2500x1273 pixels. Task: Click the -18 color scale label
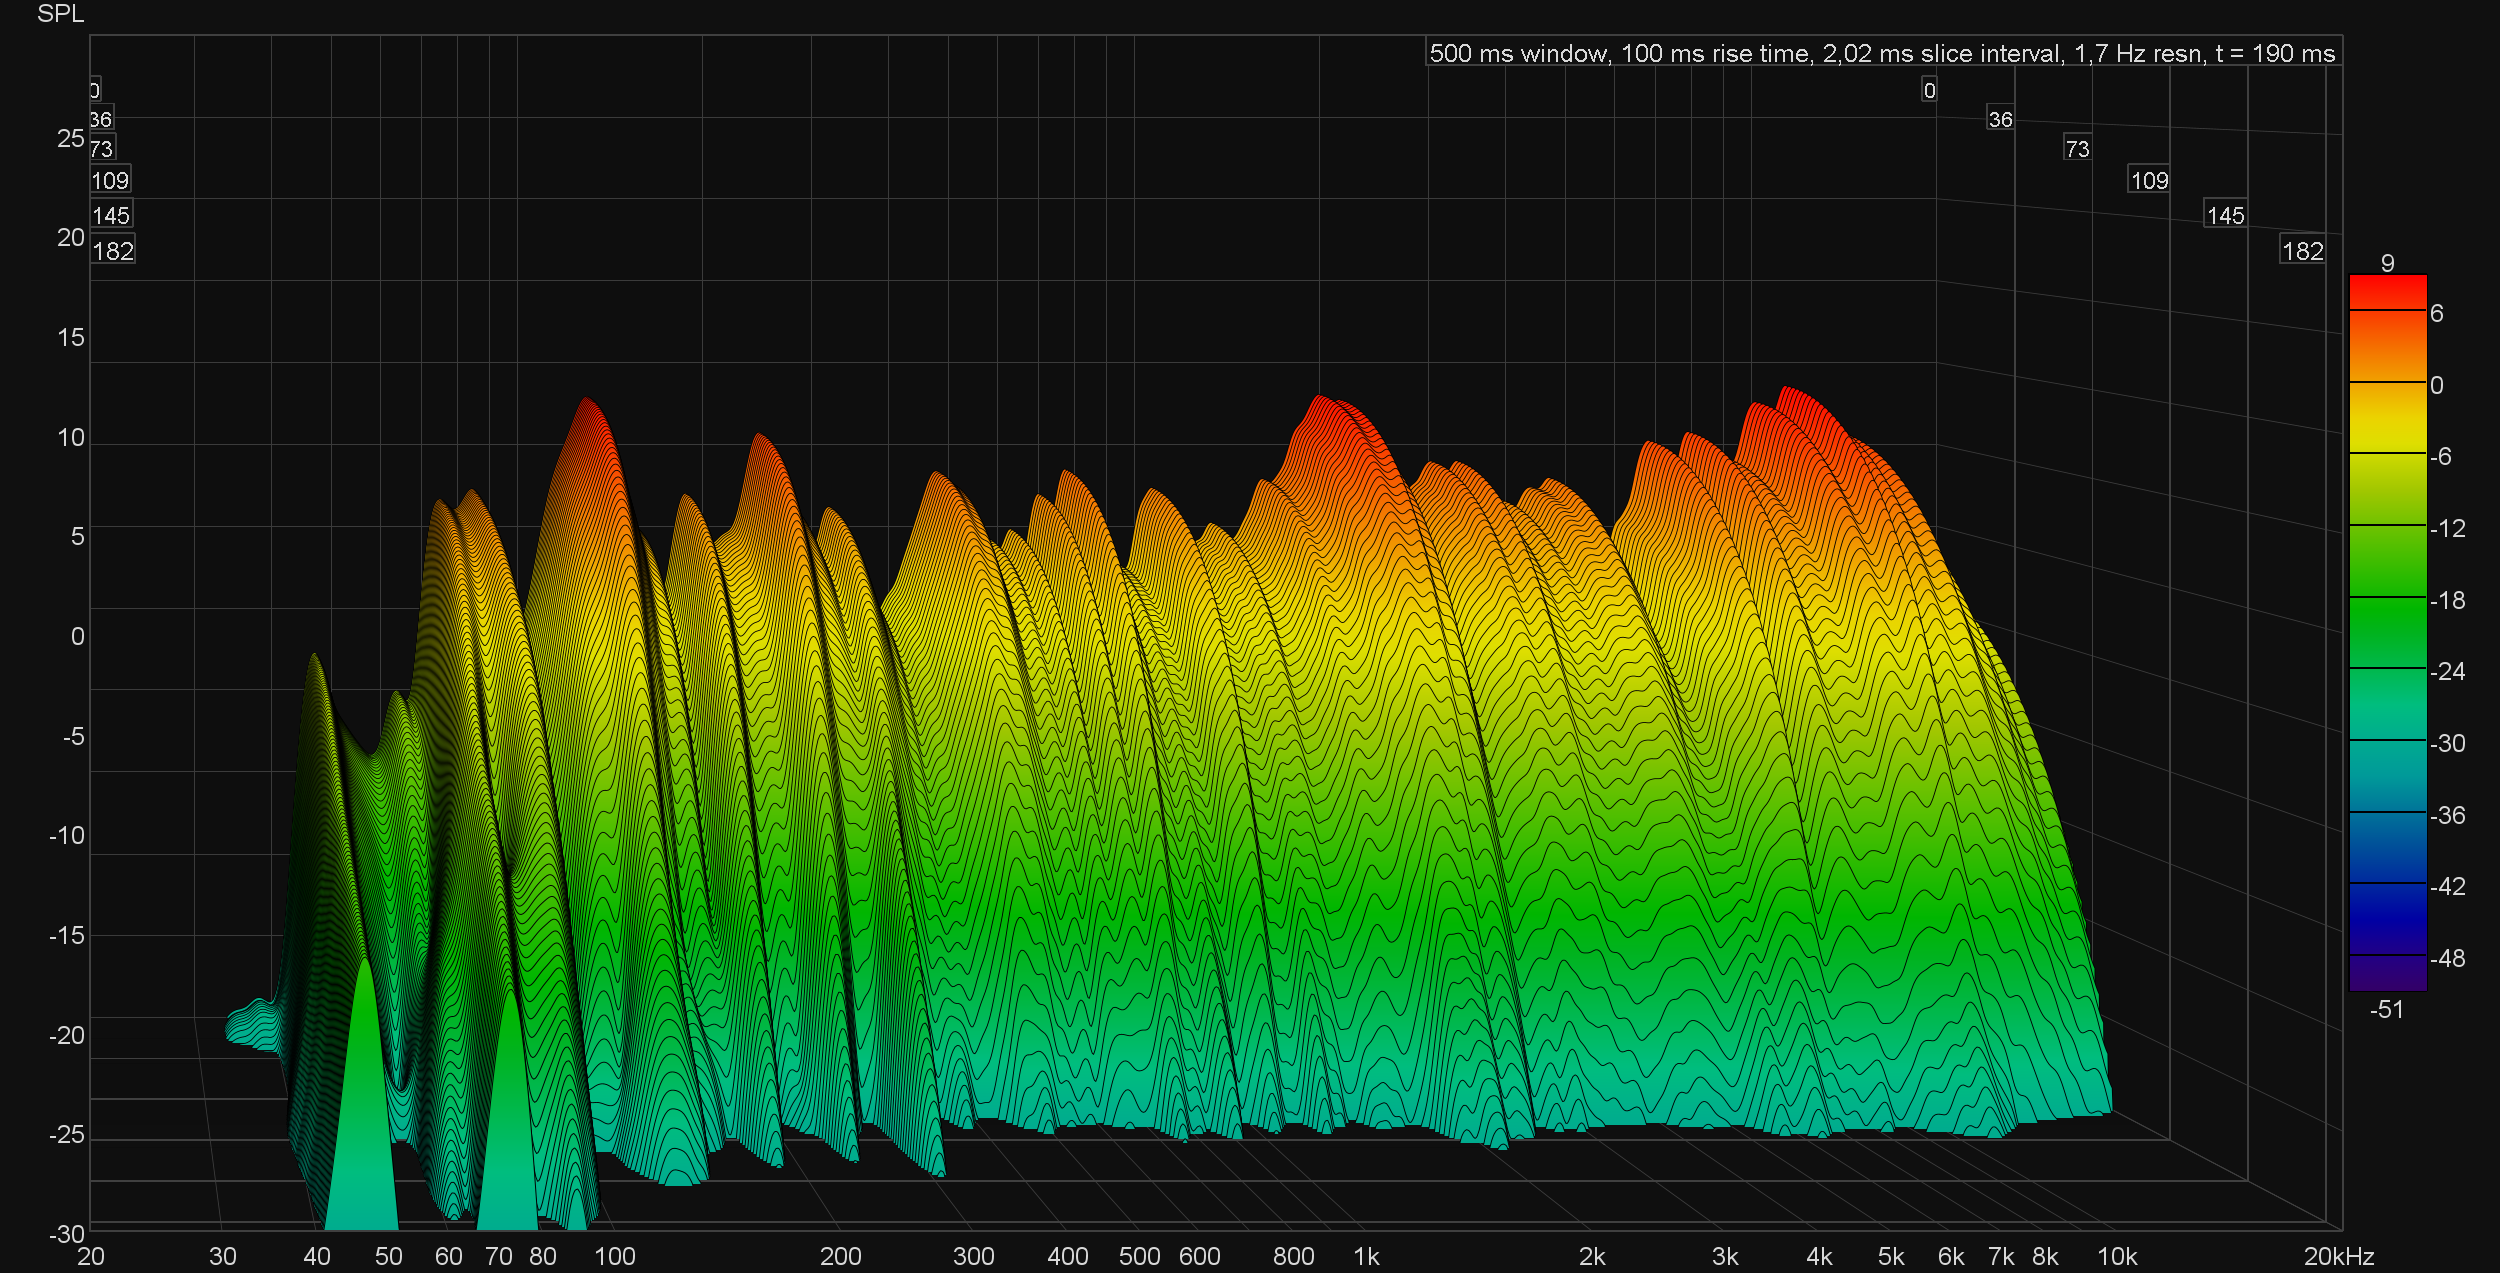2447,600
